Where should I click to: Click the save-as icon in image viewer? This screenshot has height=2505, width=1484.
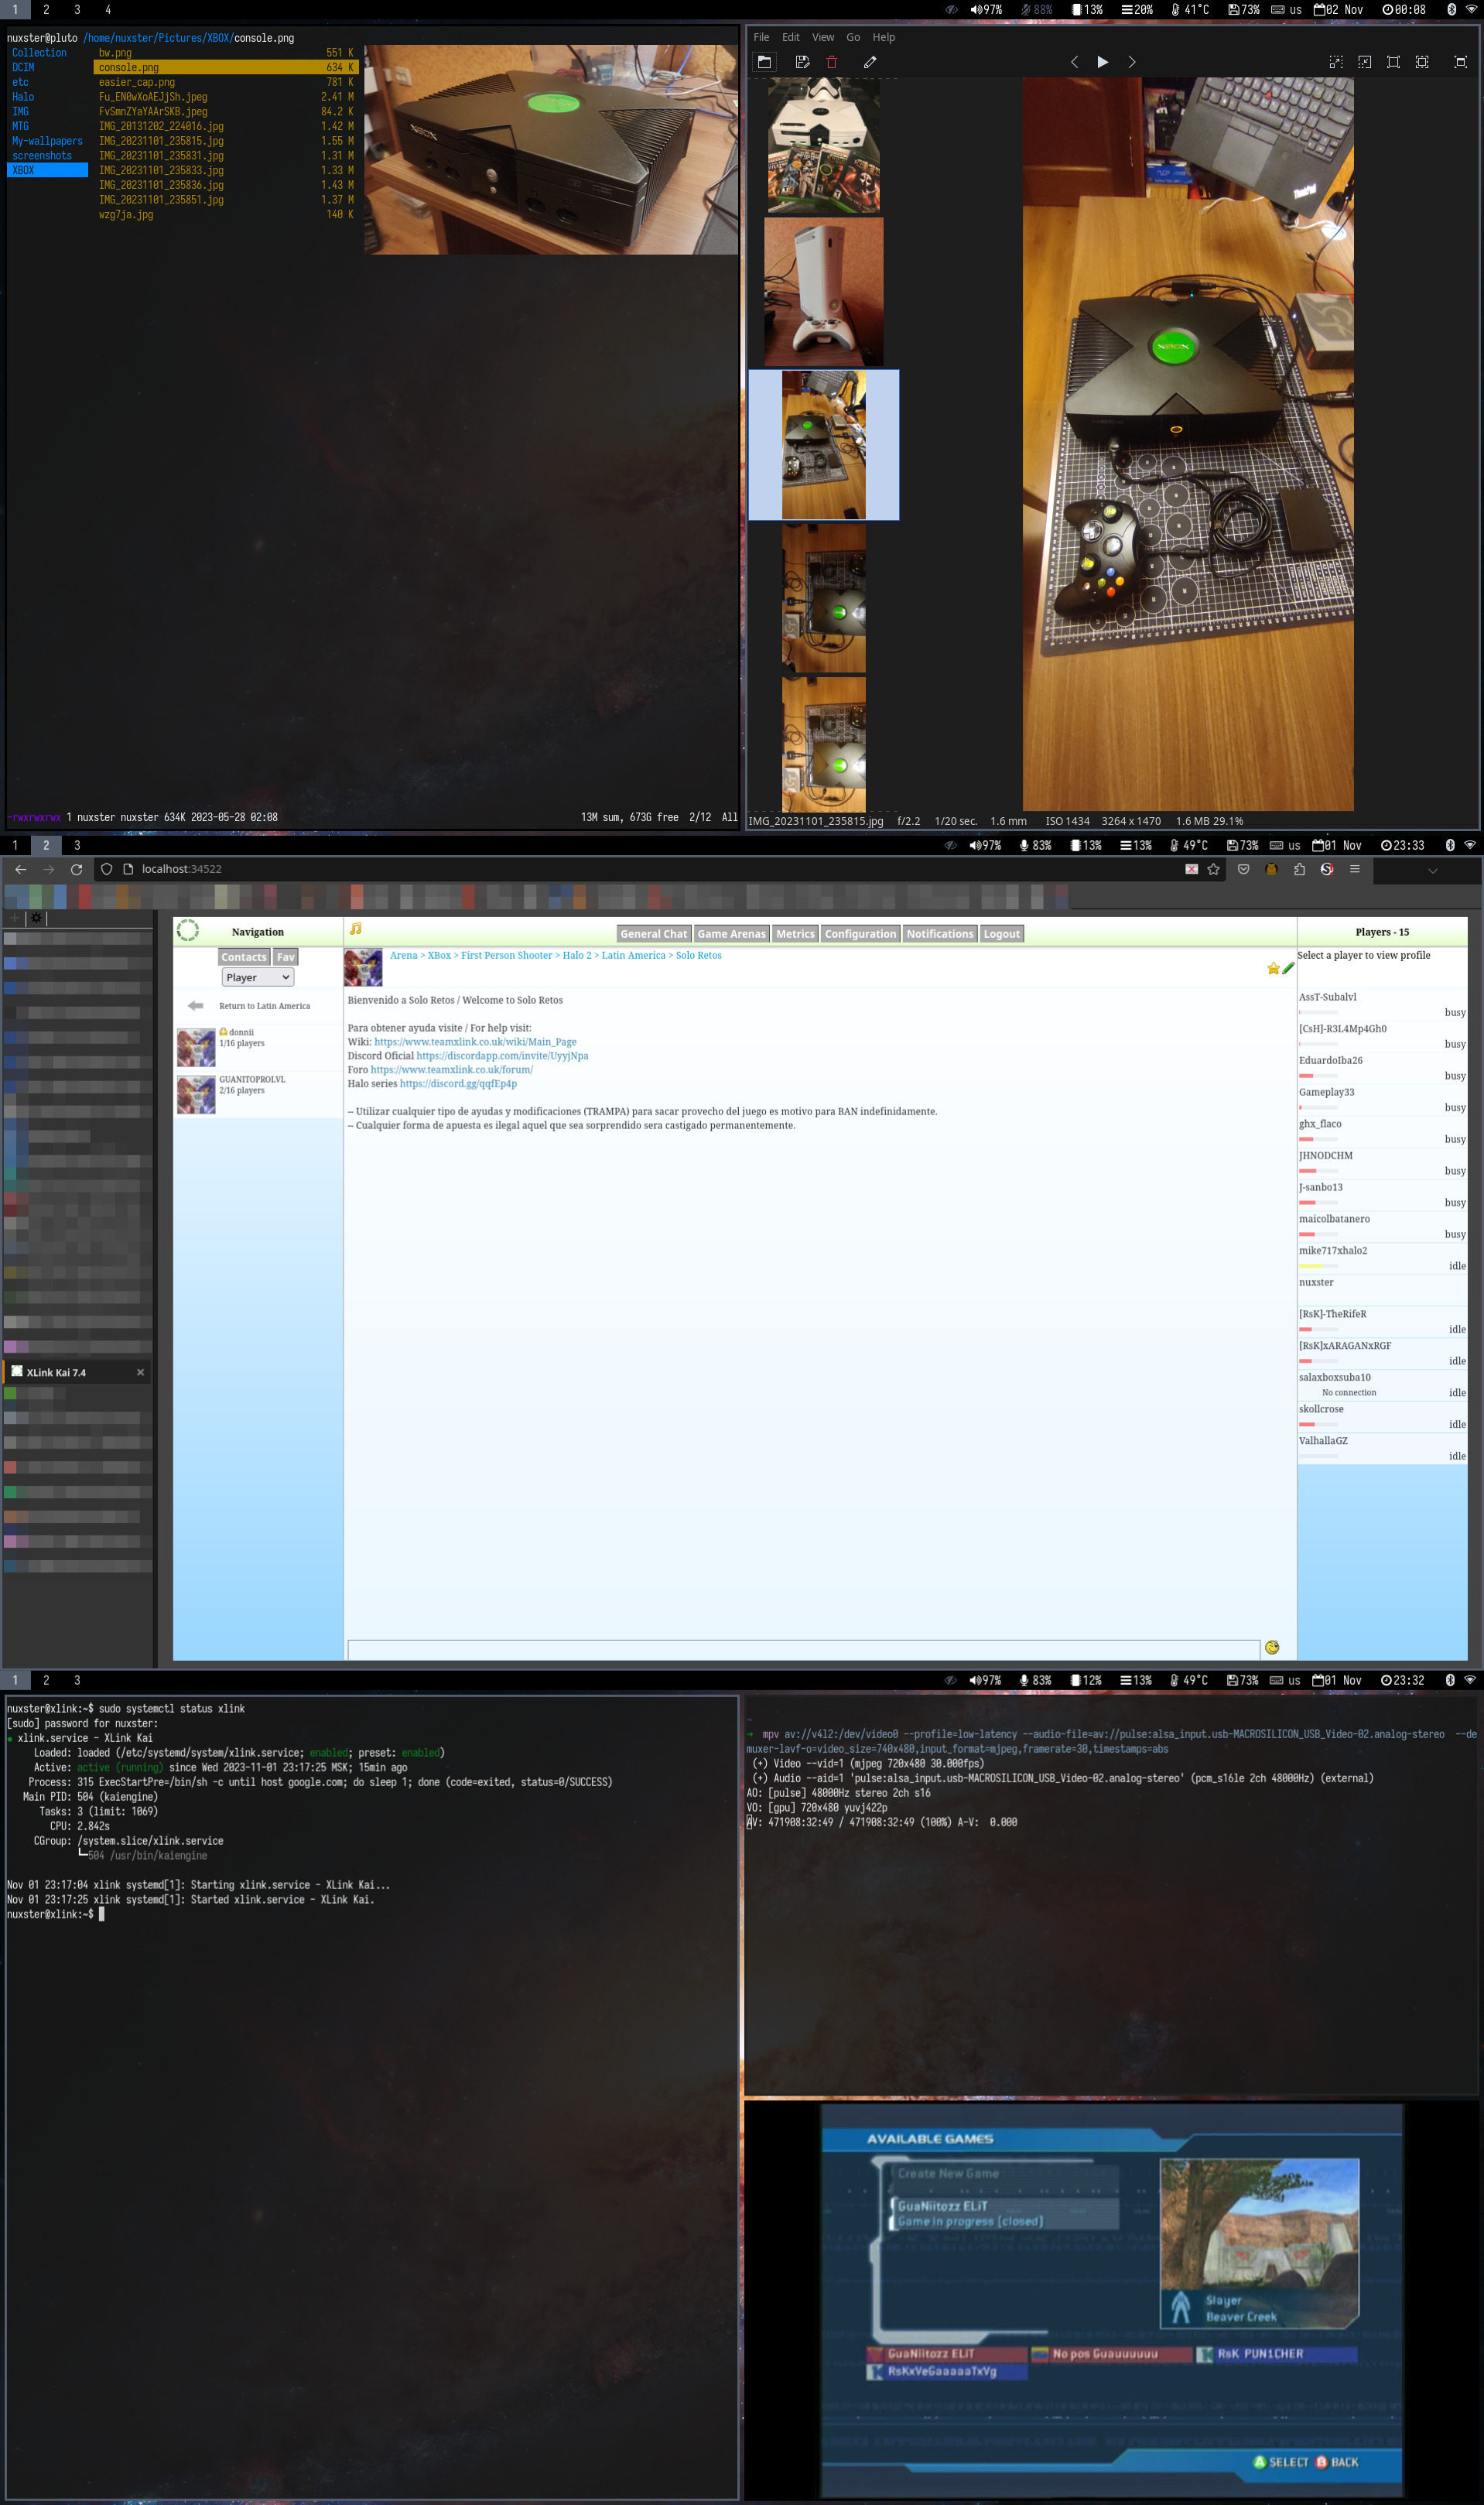(x=802, y=62)
